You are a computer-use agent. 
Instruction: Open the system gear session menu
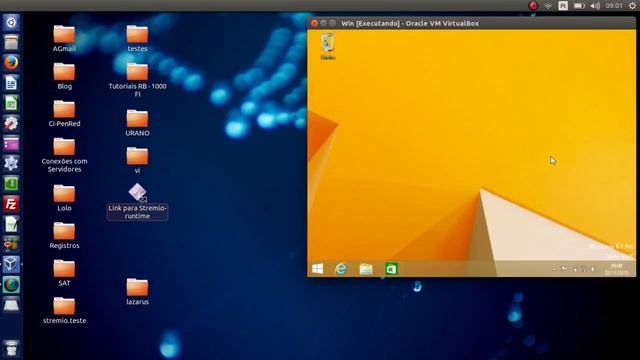click(x=632, y=6)
